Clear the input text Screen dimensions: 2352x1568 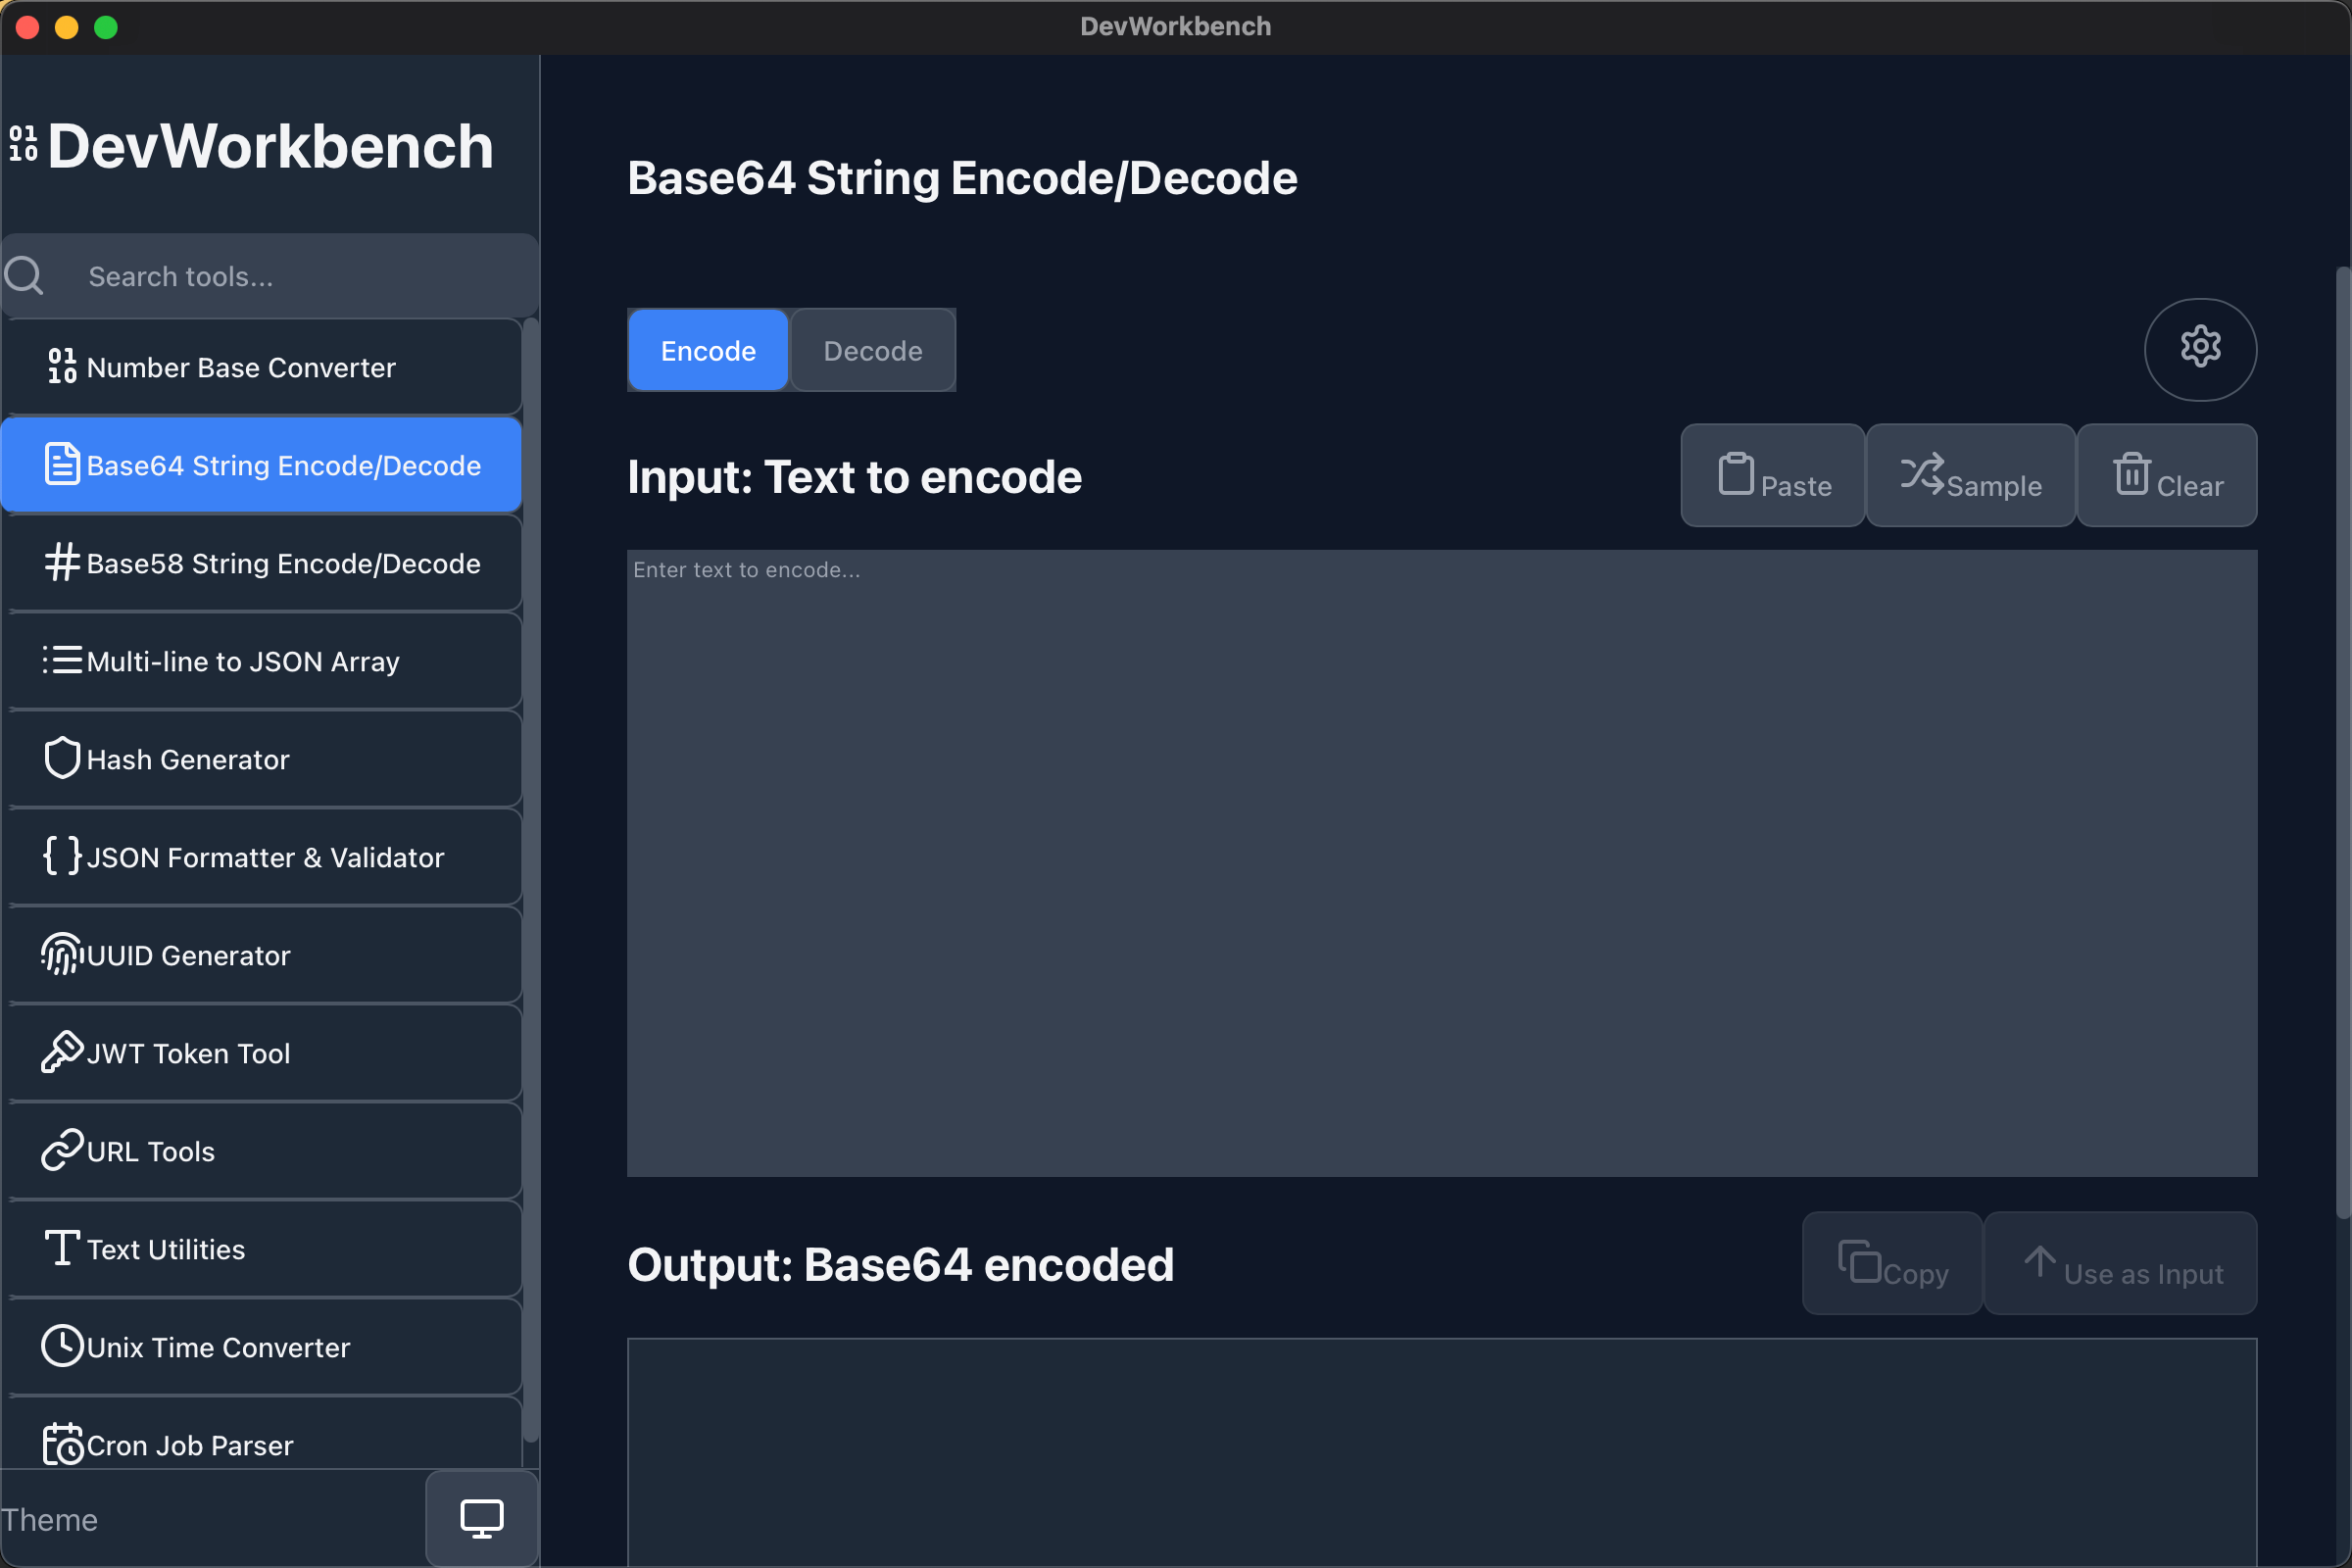2167,475
